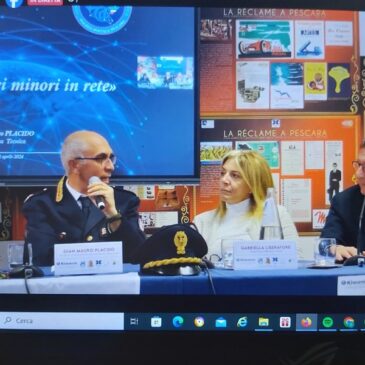Open the Microsoft Store taskbar icon

point(156,322)
